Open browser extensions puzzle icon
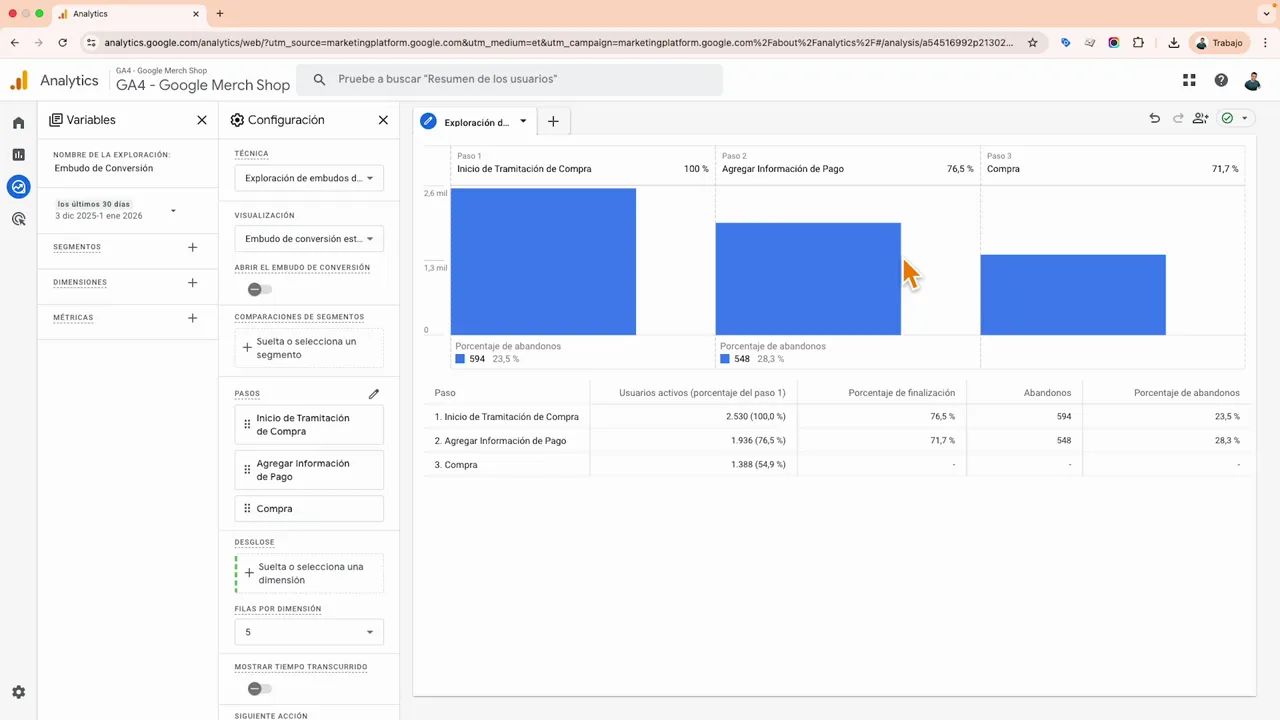Viewport: 1280px width, 720px height. [x=1139, y=43]
